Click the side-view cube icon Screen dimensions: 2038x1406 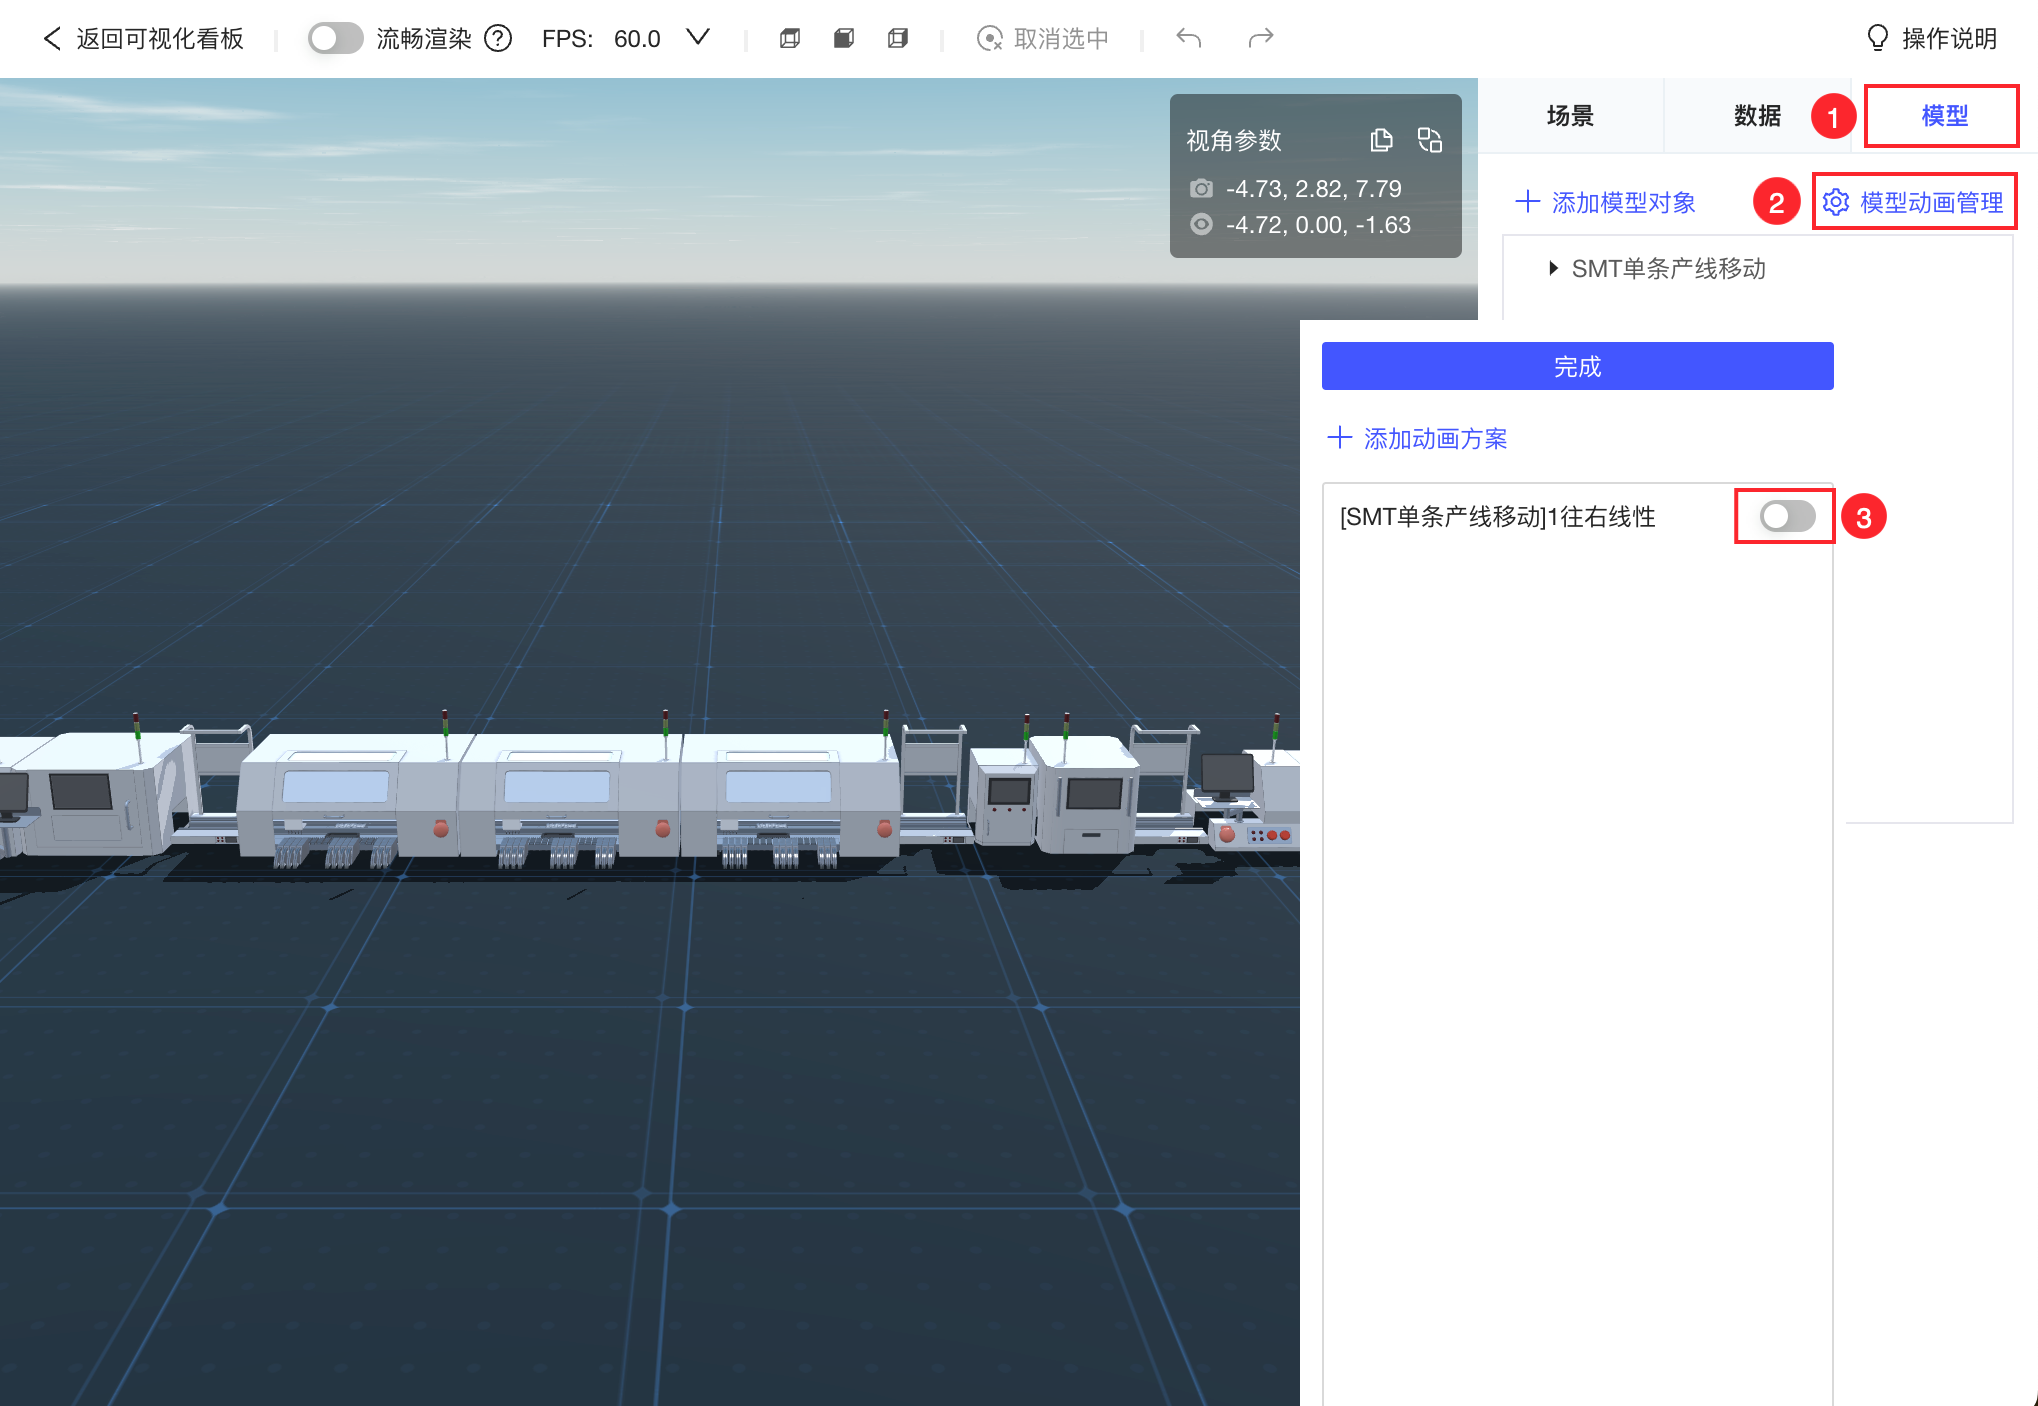(898, 39)
